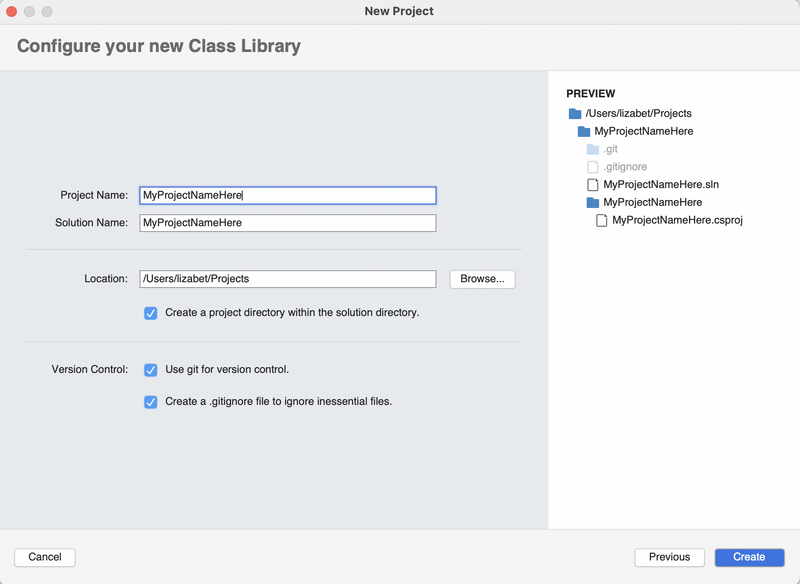Viewport: 800px width, 584px height.
Task: Click into the Solution Name field
Action: pyautogui.click(x=288, y=223)
